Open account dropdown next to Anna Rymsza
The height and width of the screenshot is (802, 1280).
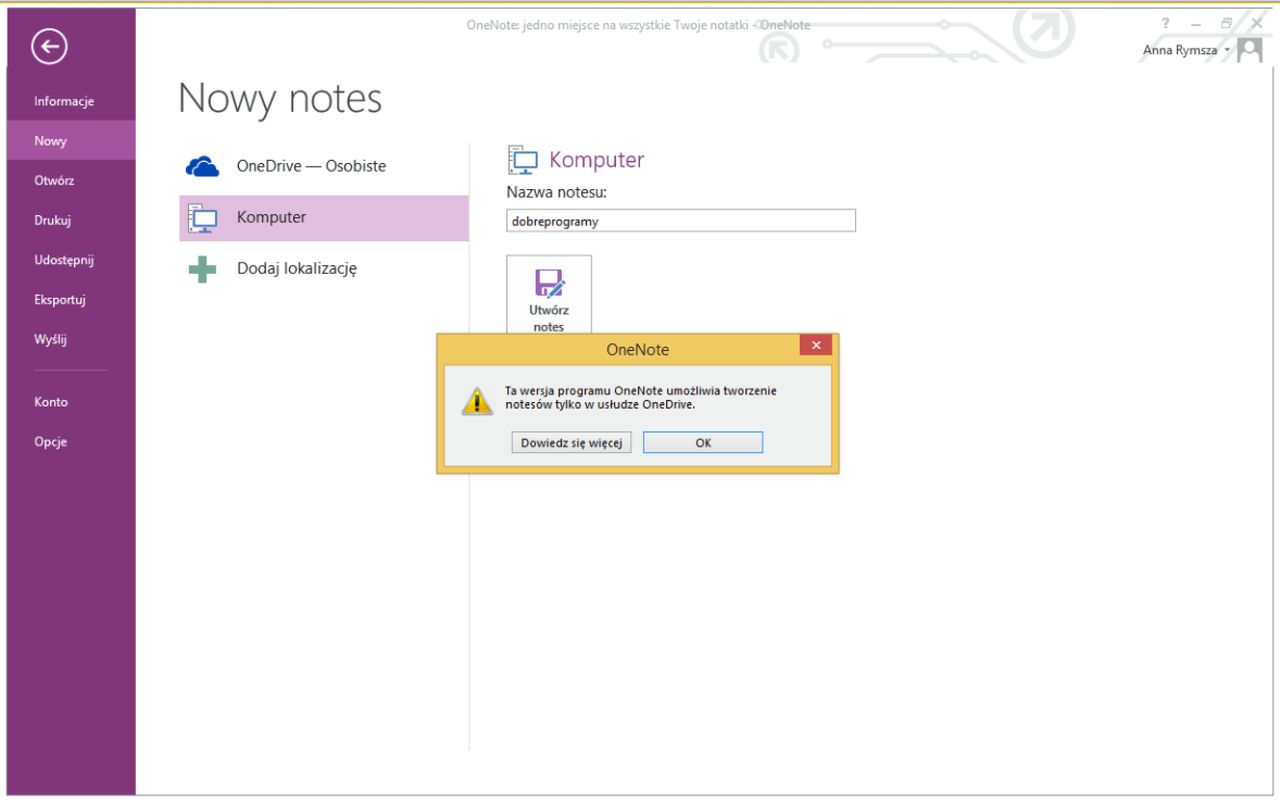(1227, 50)
